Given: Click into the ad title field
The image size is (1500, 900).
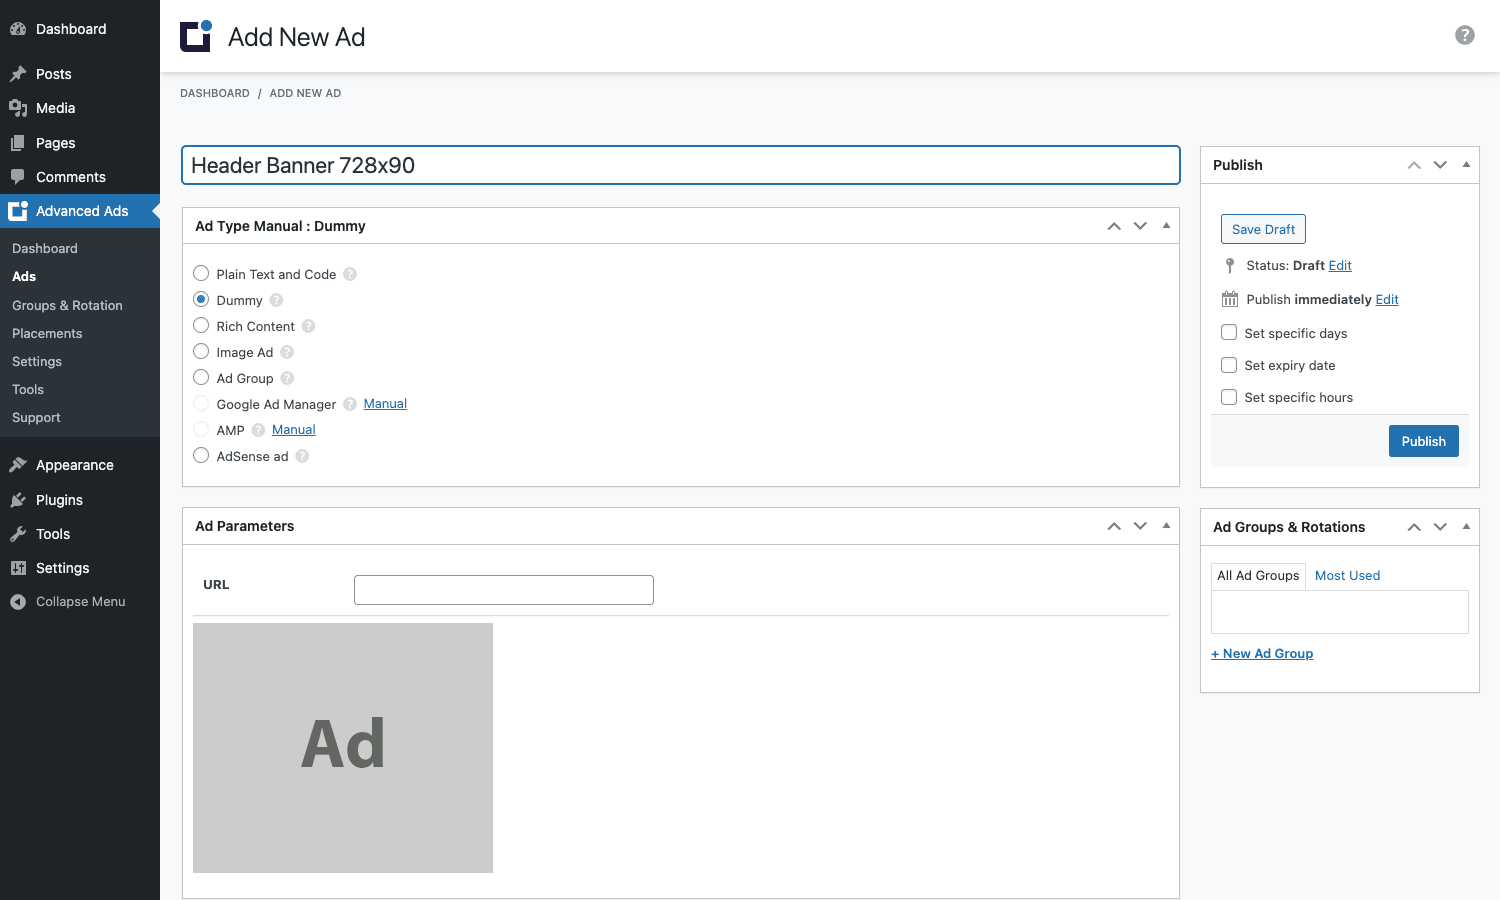Looking at the screenshot, I should pos(681,165).
